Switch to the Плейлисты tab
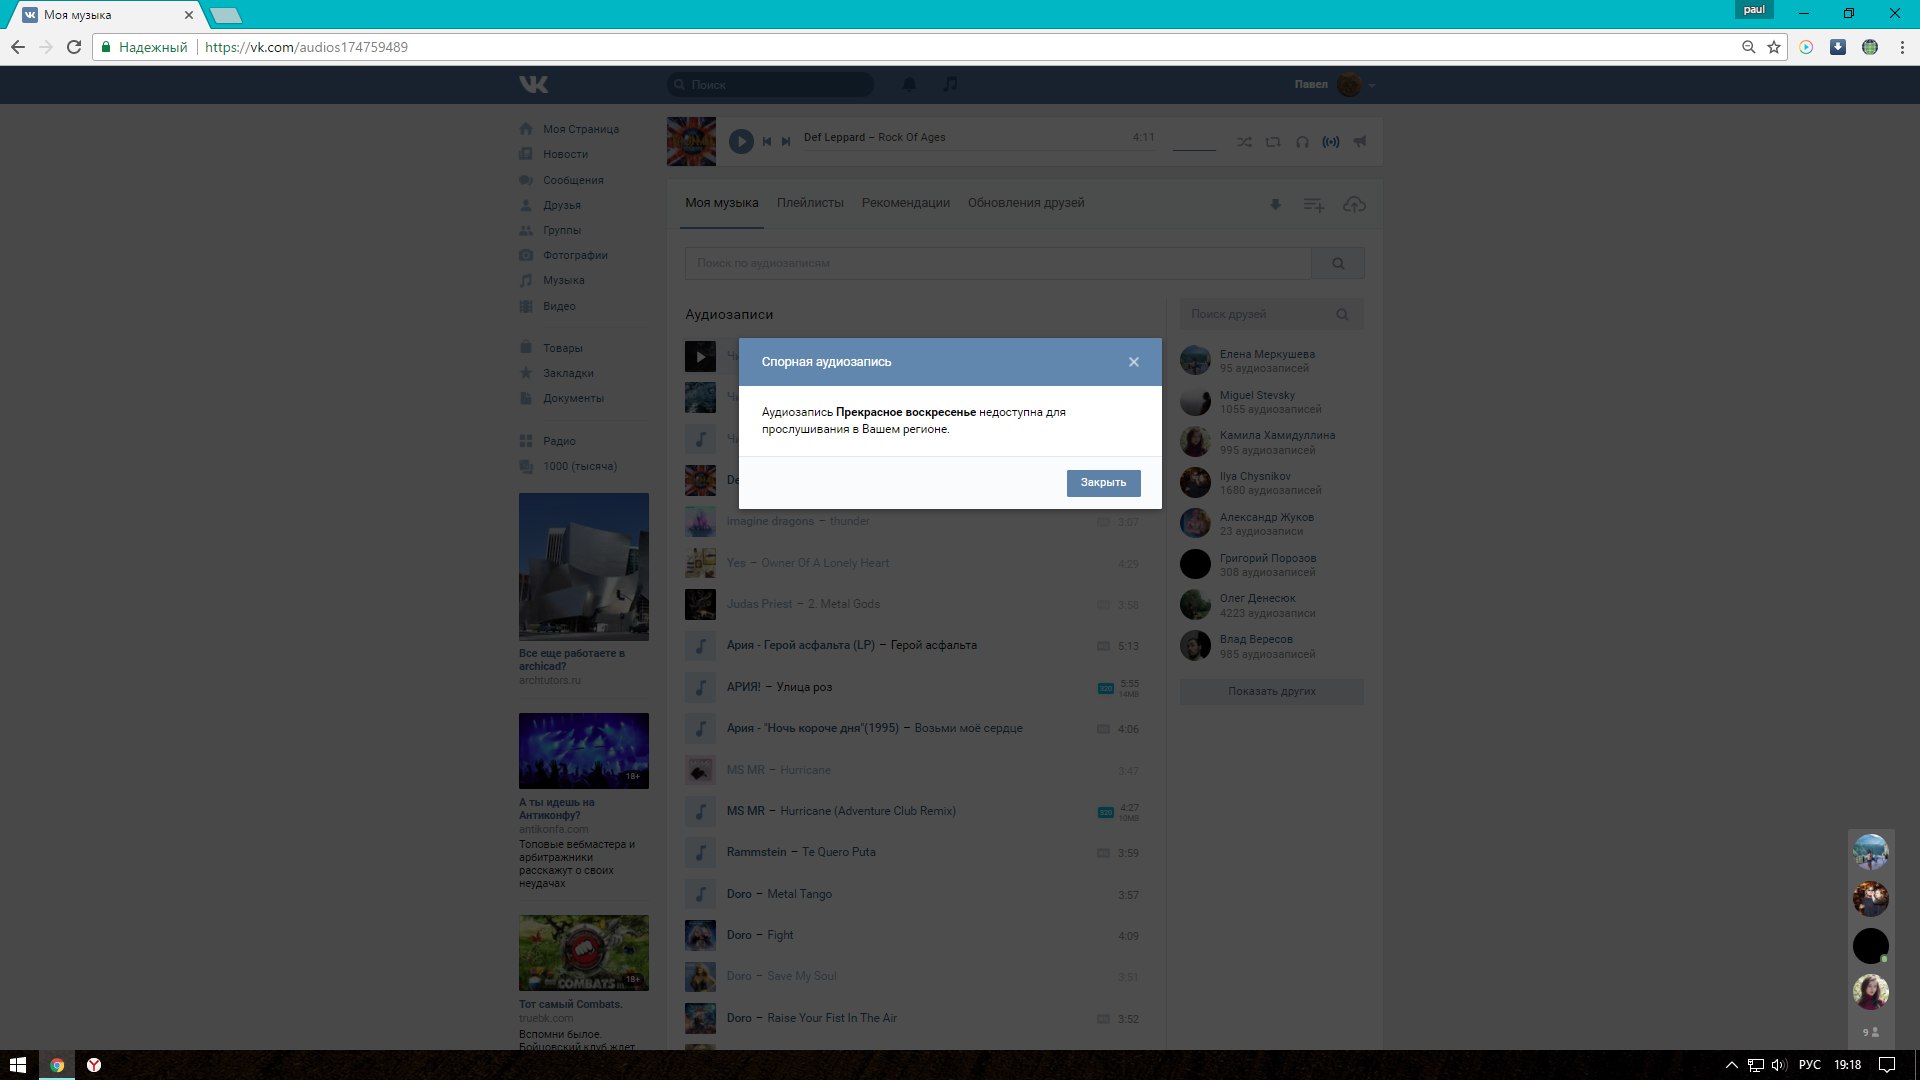 pos(810,203)
